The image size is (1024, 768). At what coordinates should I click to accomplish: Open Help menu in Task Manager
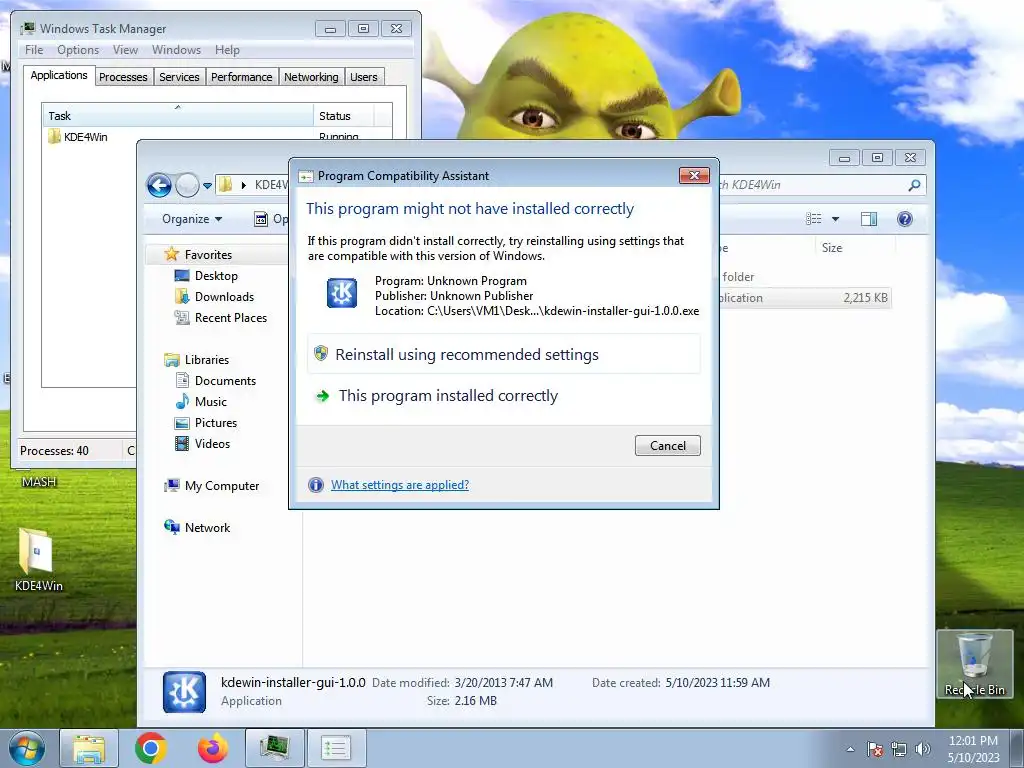click(x=227, y=50)
